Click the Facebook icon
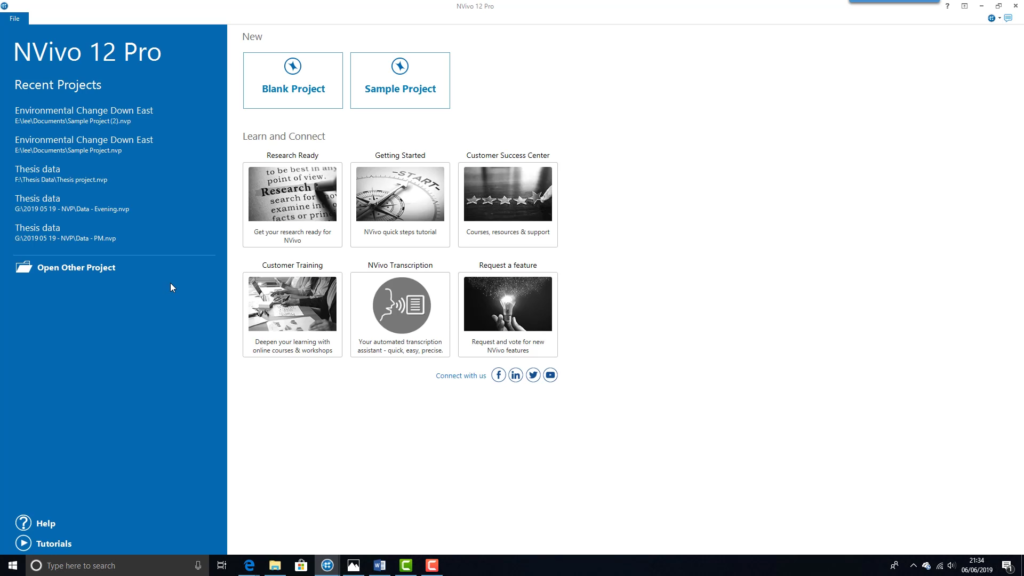 point(498,375)
